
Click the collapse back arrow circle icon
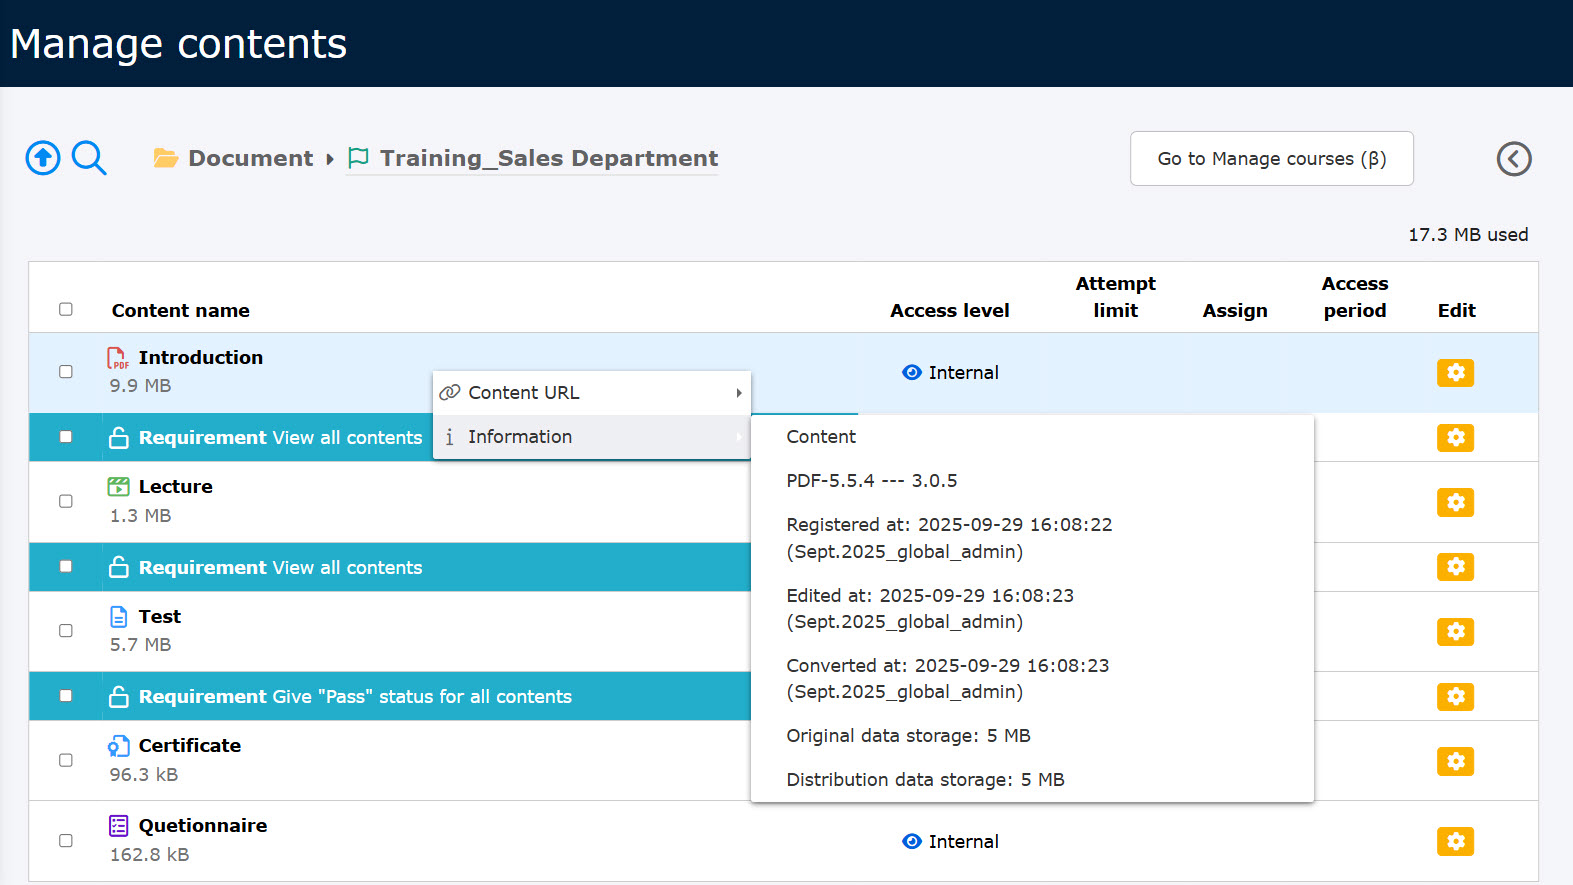(x=1513, y=159)
